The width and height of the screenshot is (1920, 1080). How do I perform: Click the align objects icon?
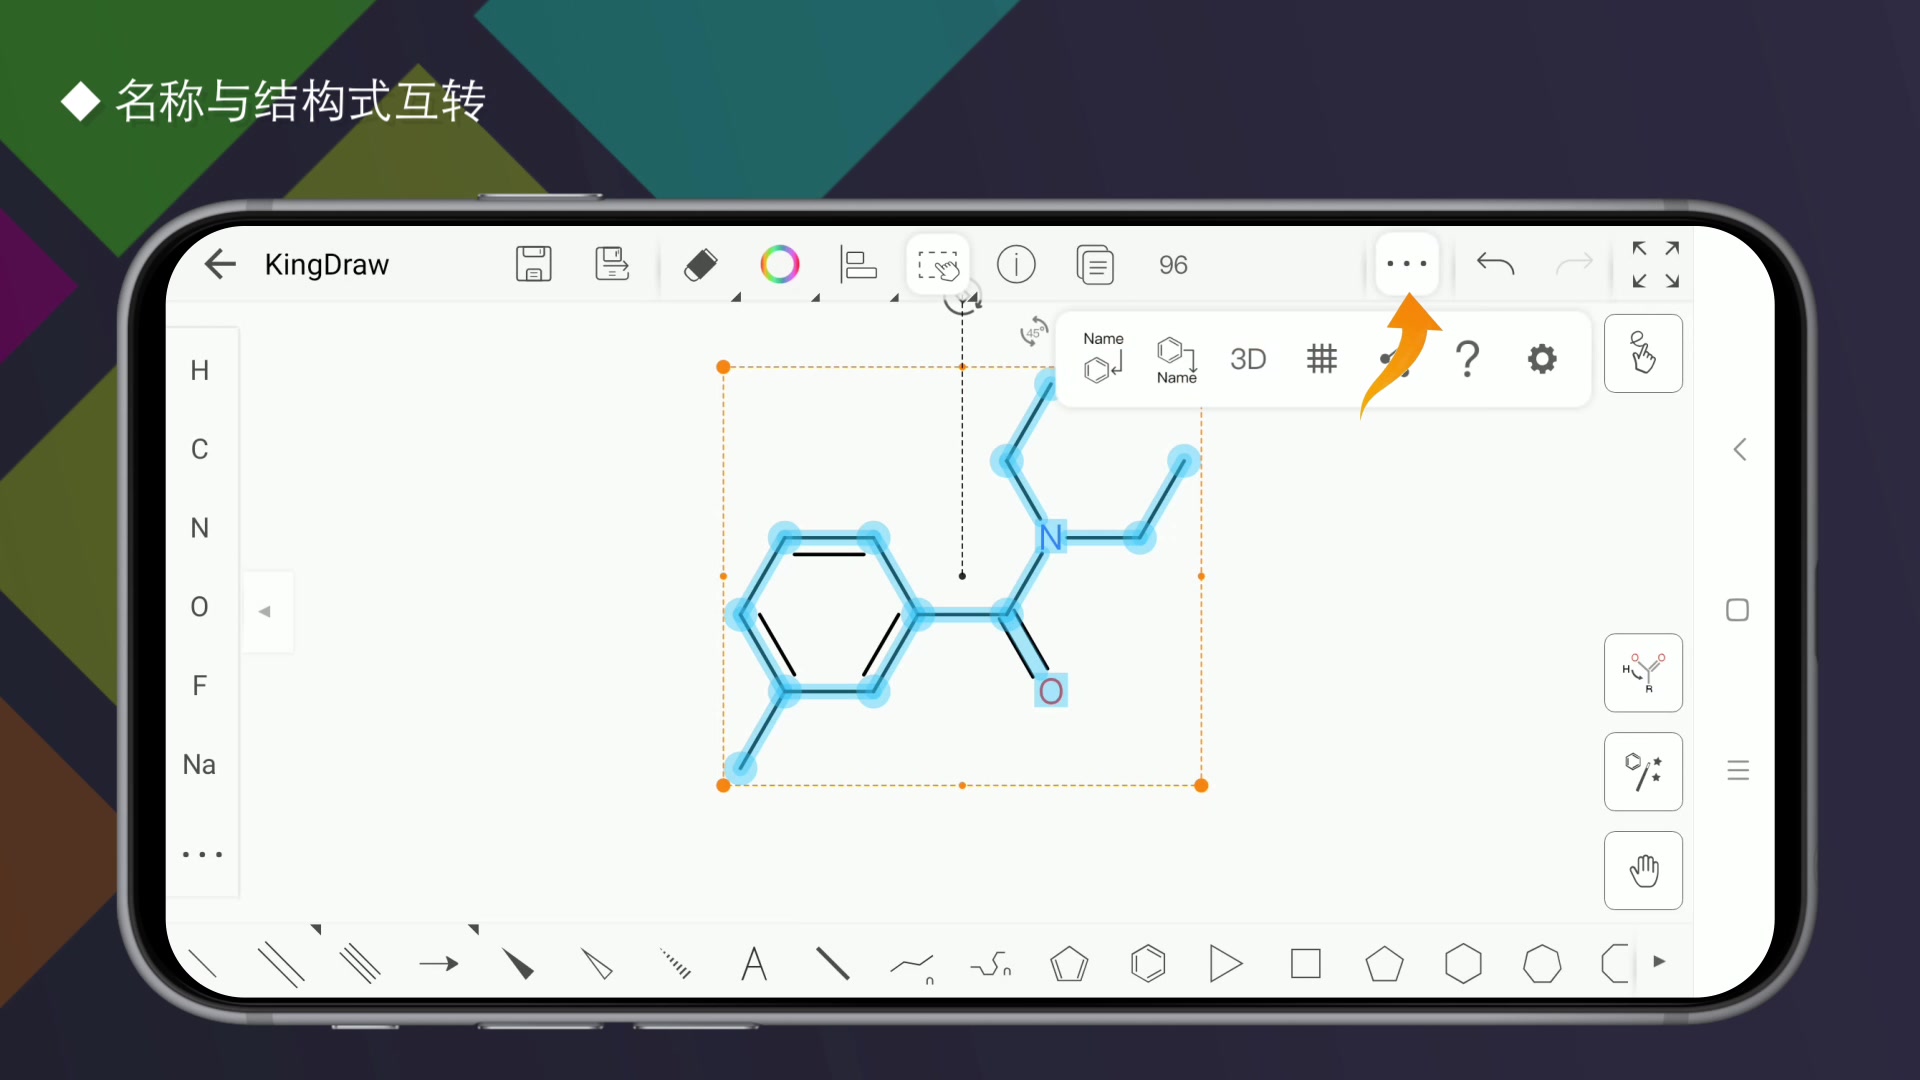click(858, 265)
